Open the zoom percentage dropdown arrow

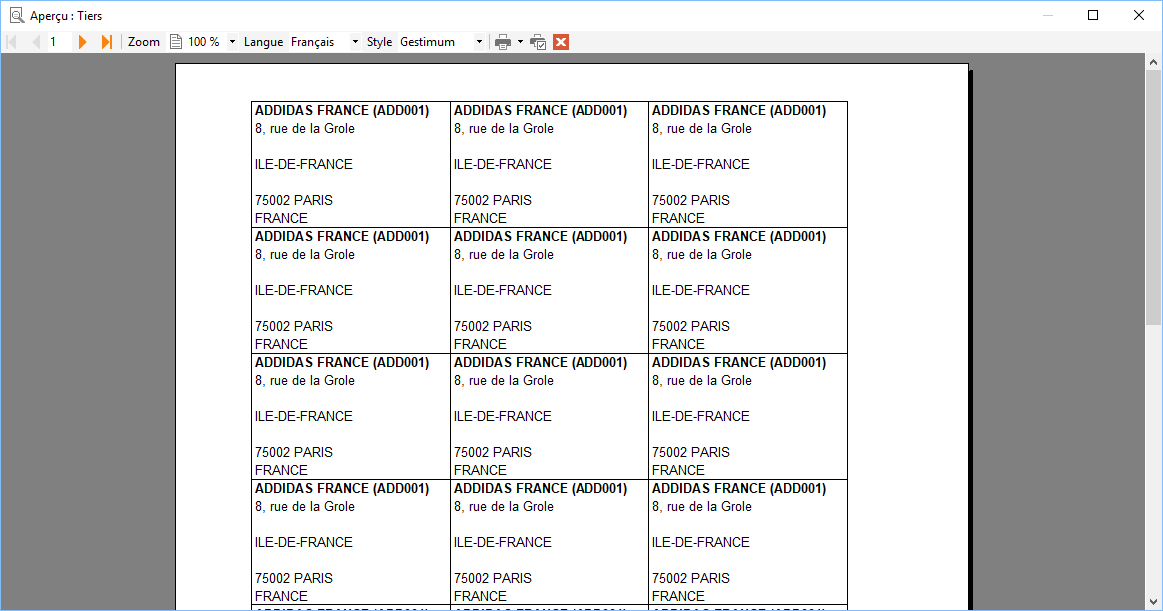point(232,42)
